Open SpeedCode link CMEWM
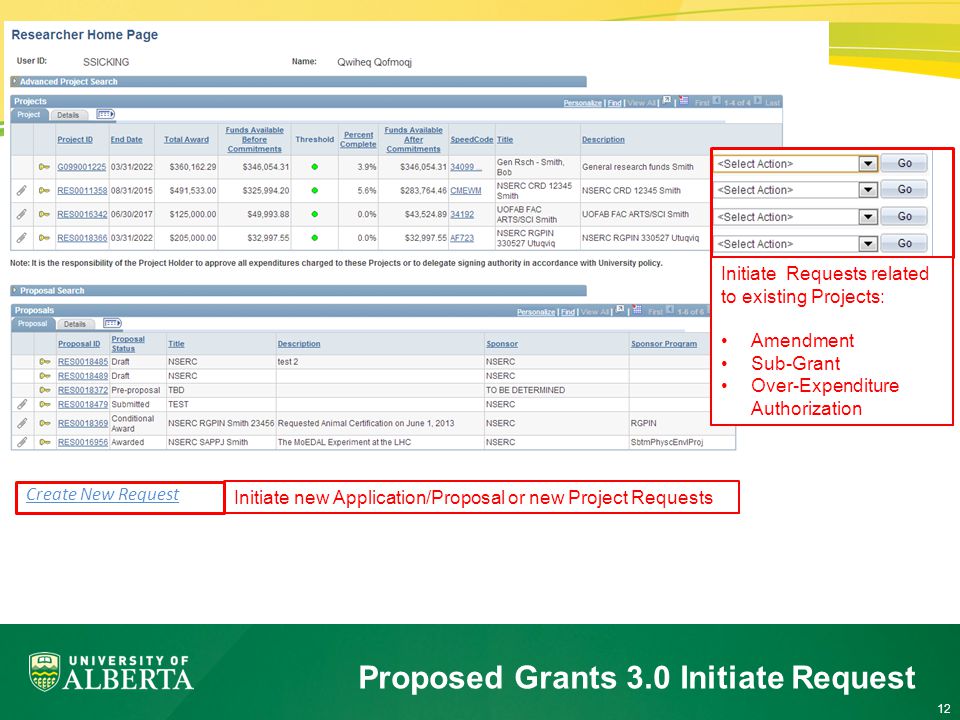960x720 pixels. (x=465, y=190)
